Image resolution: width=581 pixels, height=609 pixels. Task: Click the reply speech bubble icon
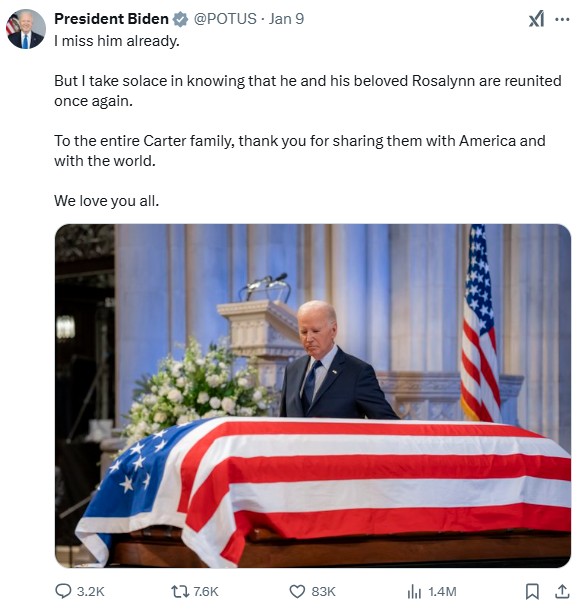63,591
